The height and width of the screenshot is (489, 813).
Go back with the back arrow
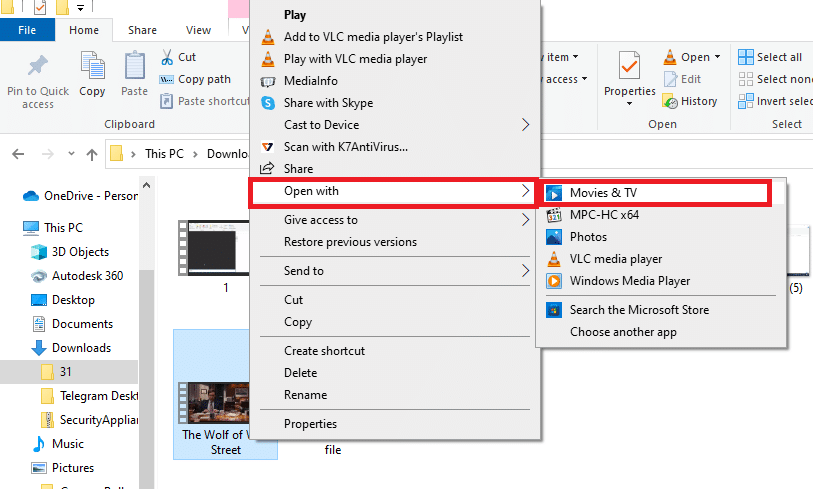(18, 154)
